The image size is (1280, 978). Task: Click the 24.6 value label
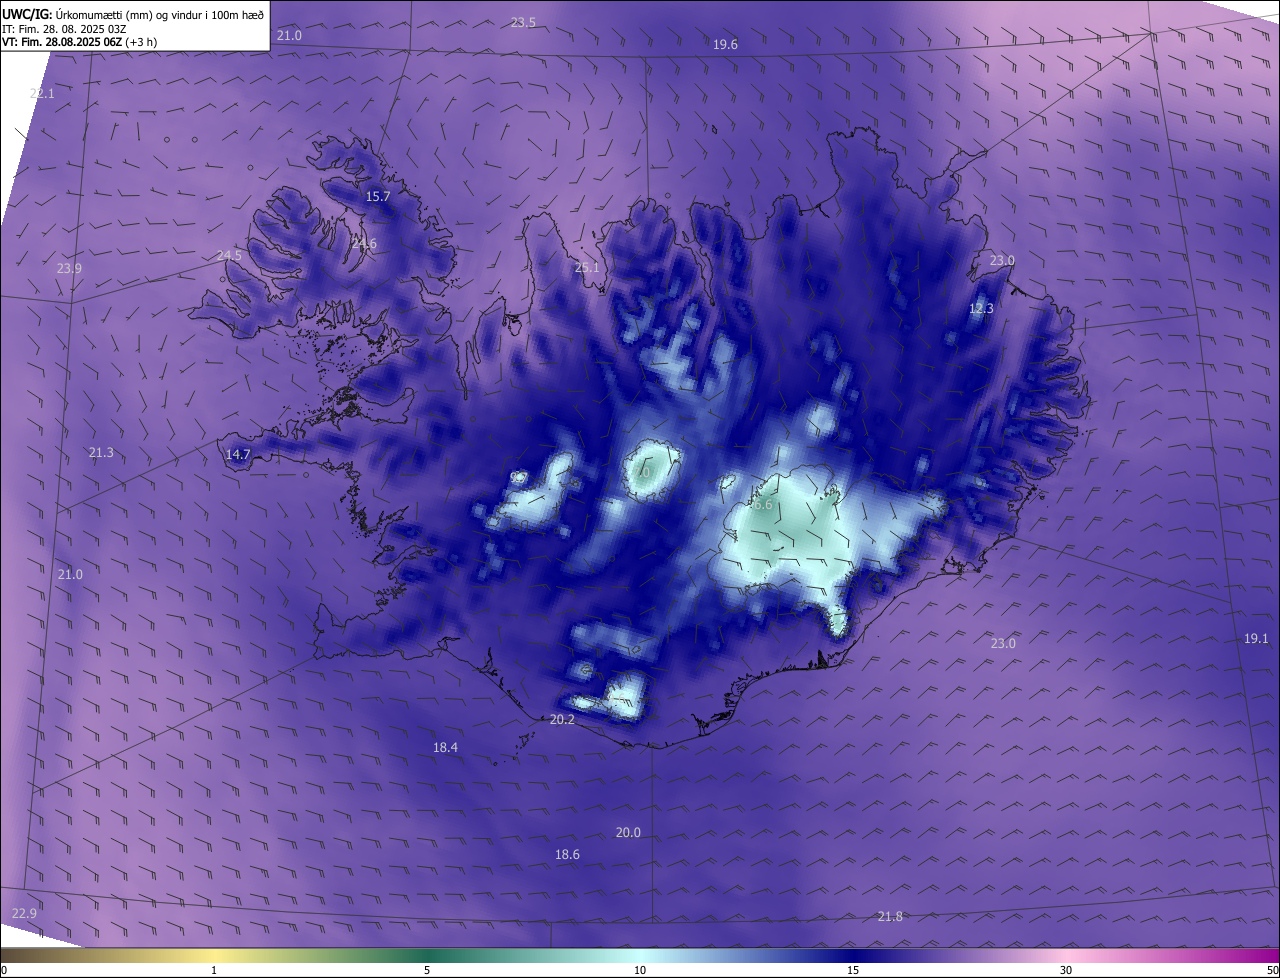click(x=364, y=244)
